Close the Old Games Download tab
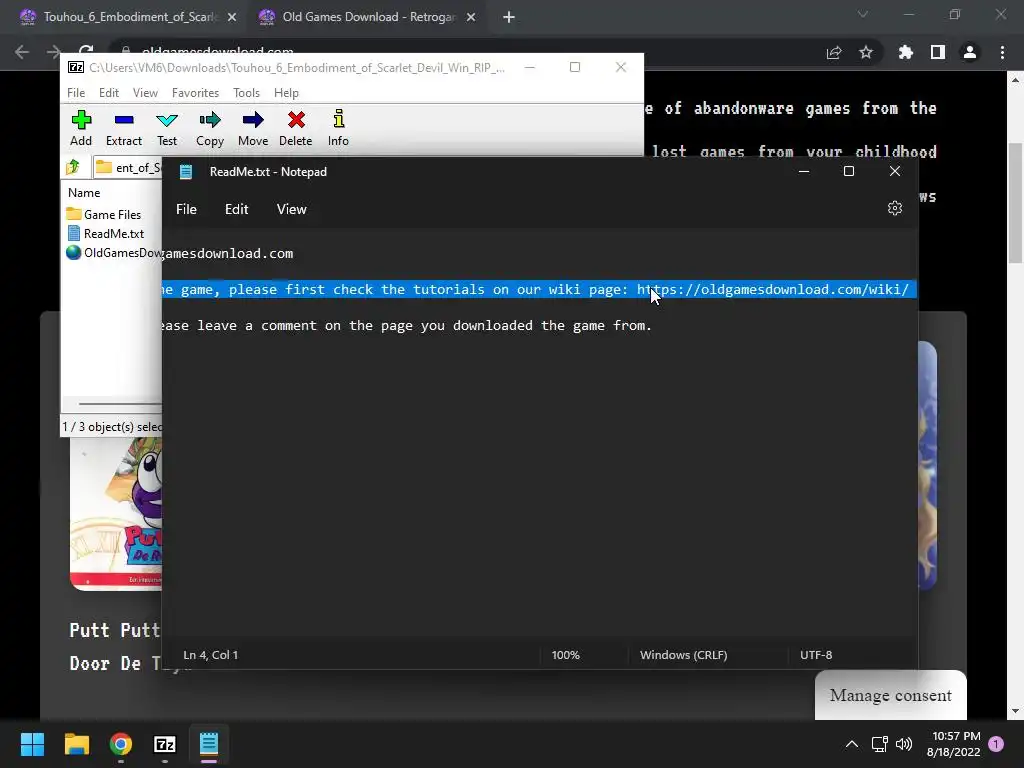Viewport: 1024px width, 768px height. tap(471, 18)
